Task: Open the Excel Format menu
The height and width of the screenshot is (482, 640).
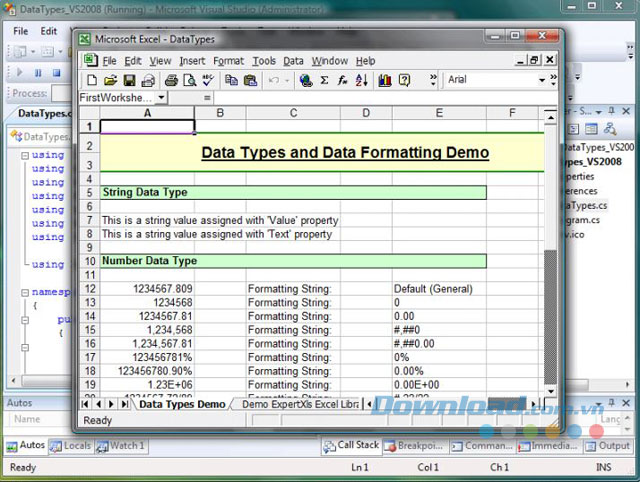Action: (x=228, y=61)
